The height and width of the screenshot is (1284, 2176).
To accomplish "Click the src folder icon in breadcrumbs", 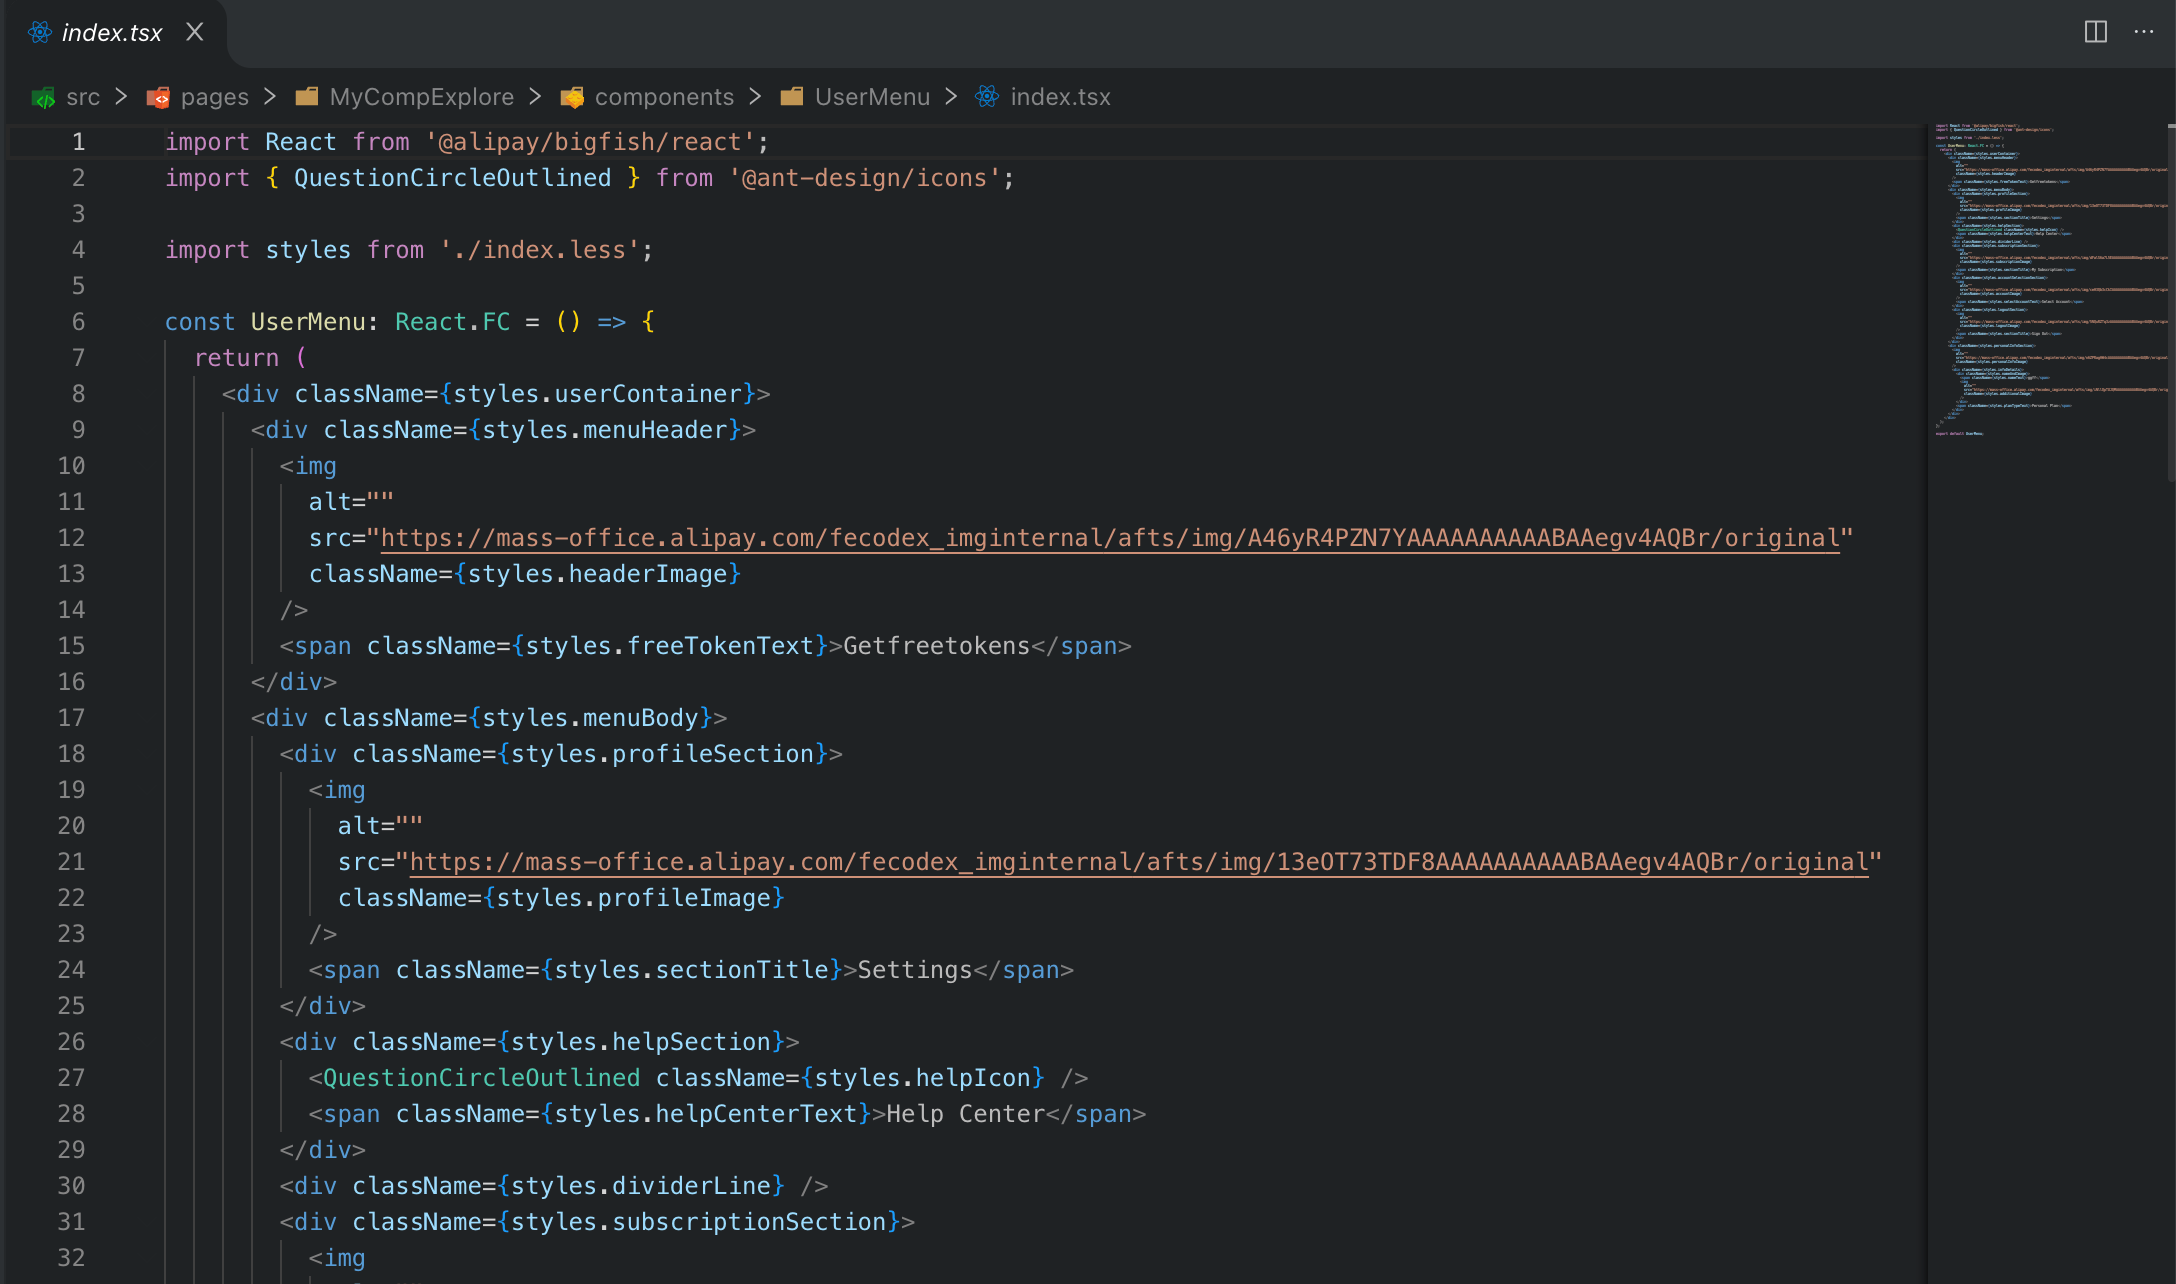I will [43, 97].
